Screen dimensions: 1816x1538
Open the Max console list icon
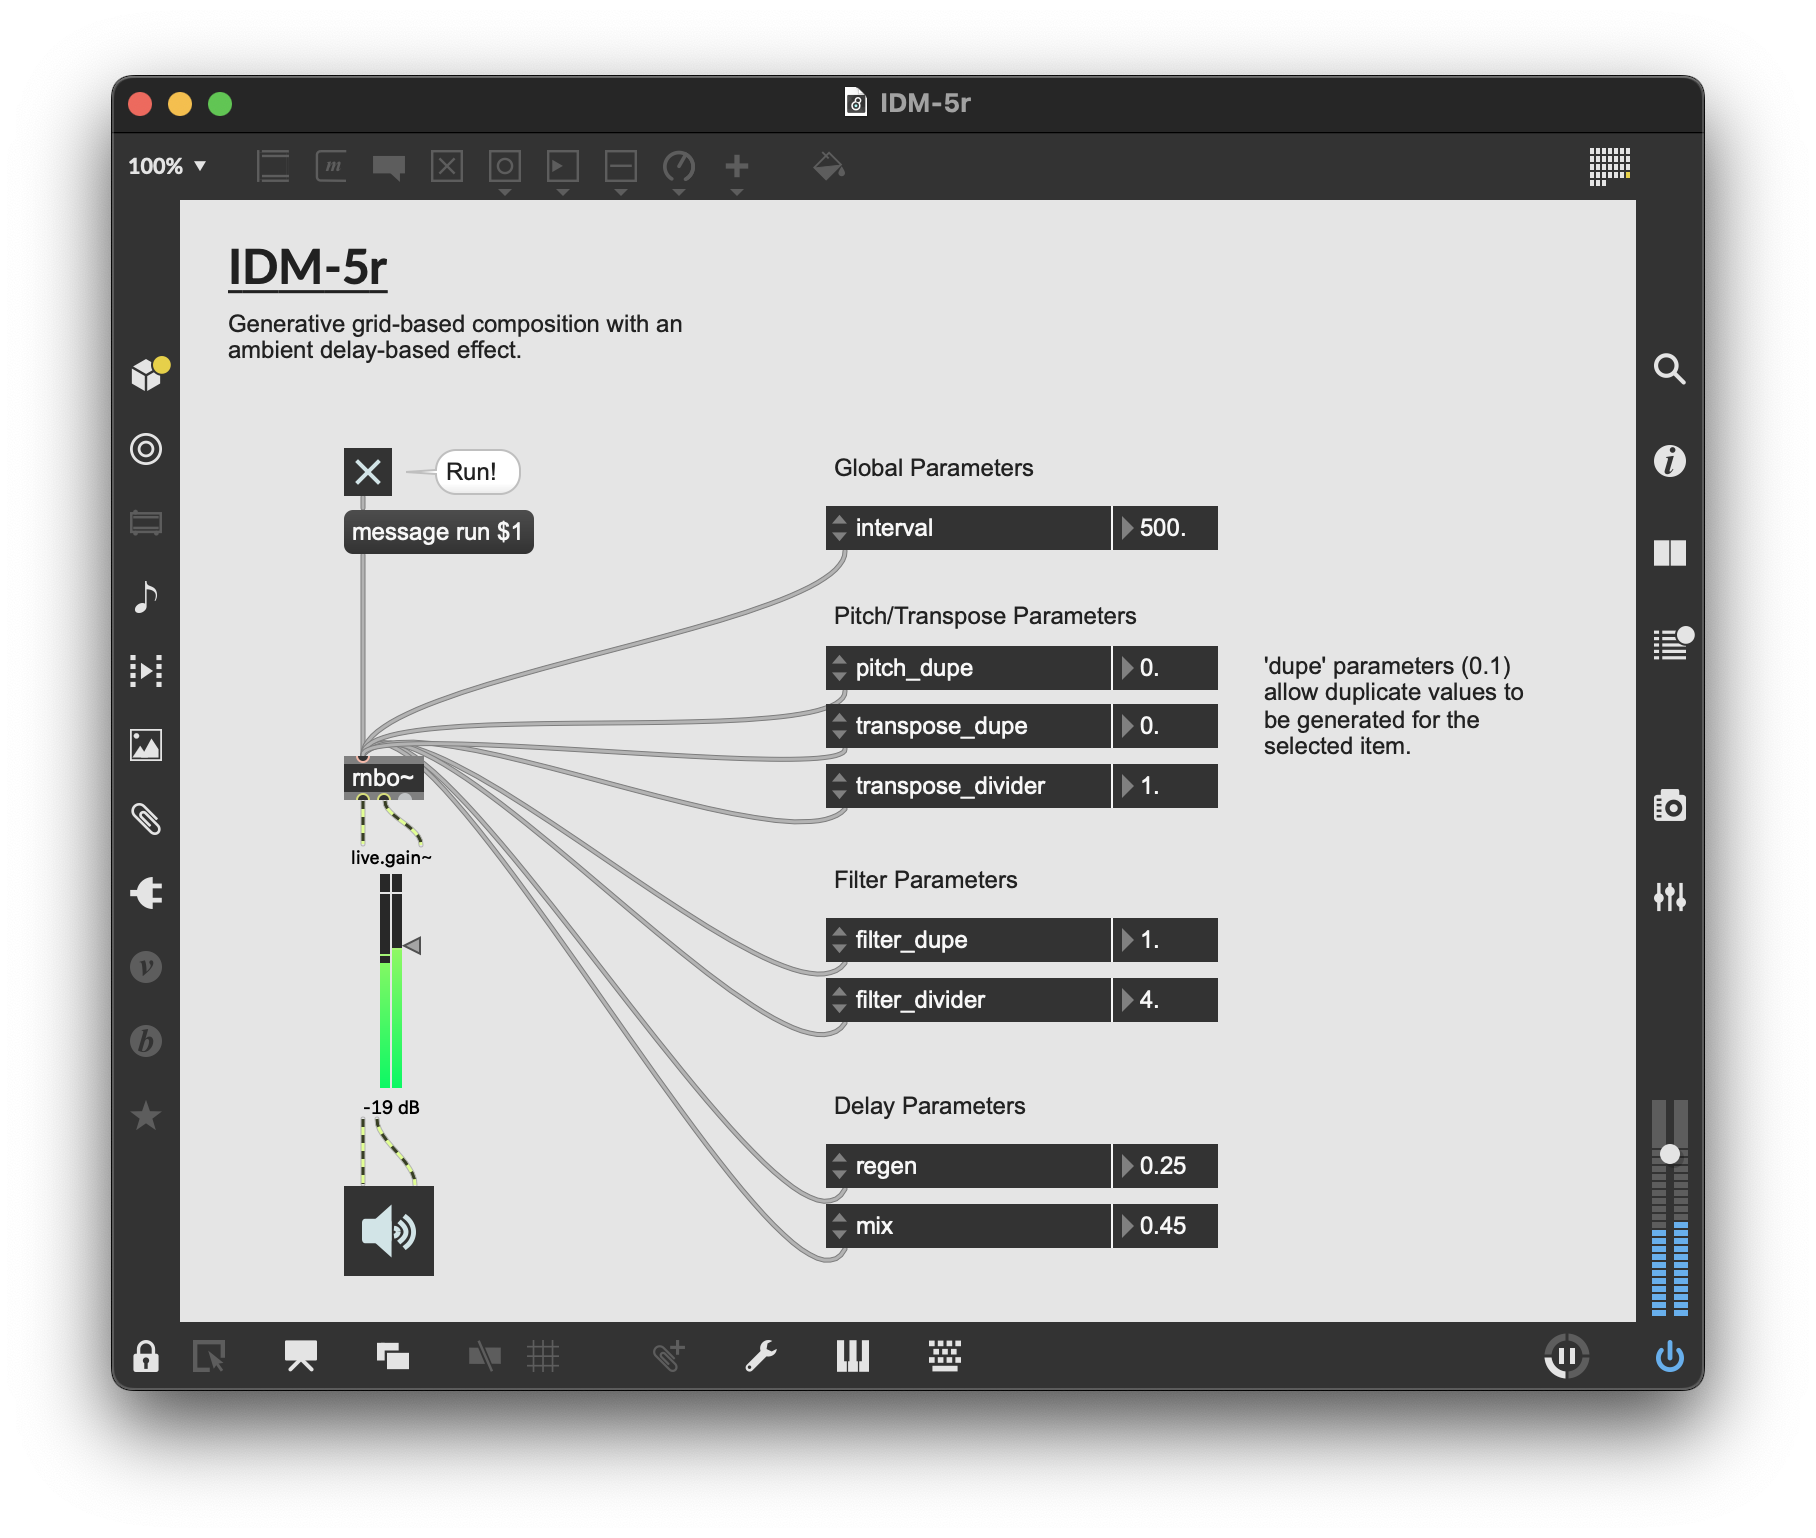click(x=1671, y=643)
